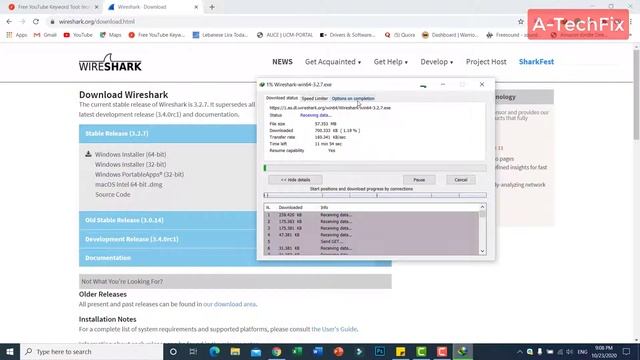Viewport: 640px width, 360px height.
Task: Open Apps shortcut in bookmarks bar
Action: [17, 35]
